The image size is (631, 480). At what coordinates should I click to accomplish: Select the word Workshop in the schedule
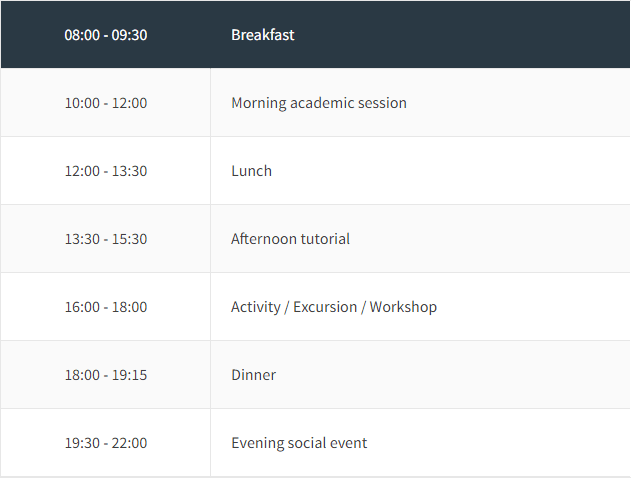coord(403,307)
